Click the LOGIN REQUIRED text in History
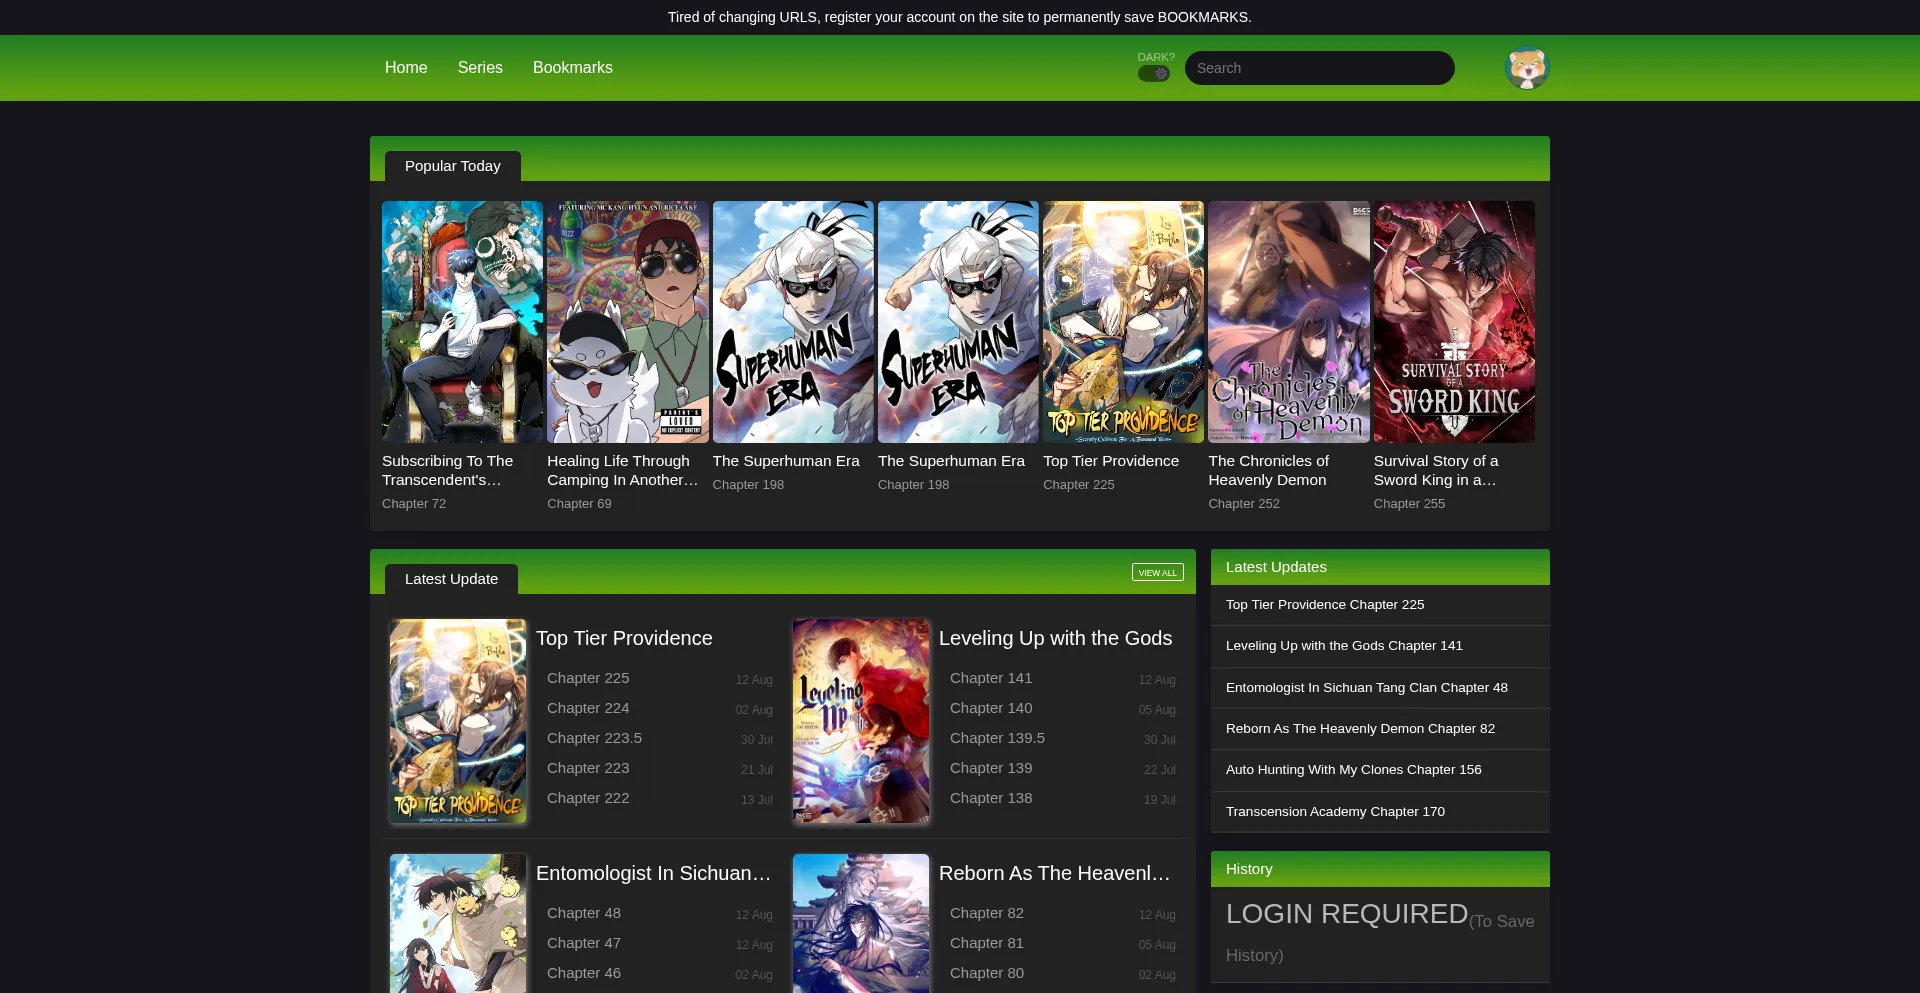Image resolution: width=1920 pixels, height=993 pixels. (x=1347, y=914)
